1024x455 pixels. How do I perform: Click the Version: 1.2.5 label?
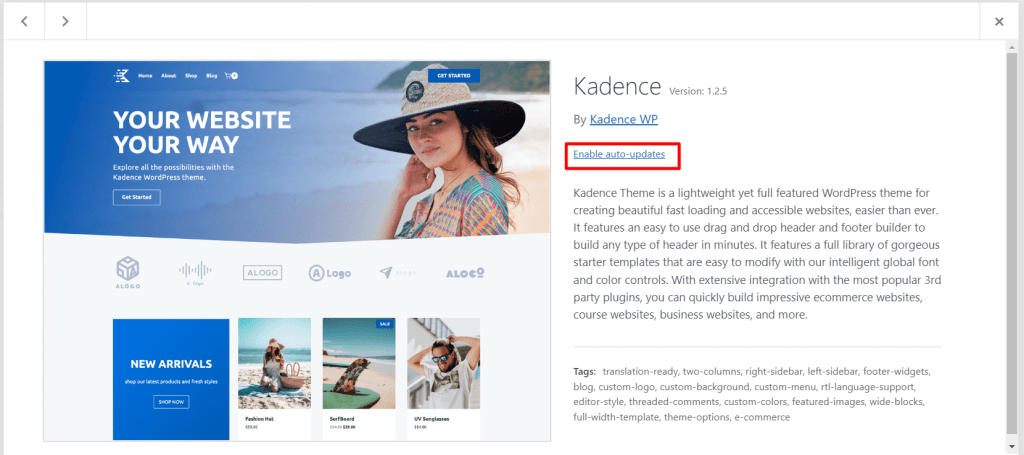[699, 91]
